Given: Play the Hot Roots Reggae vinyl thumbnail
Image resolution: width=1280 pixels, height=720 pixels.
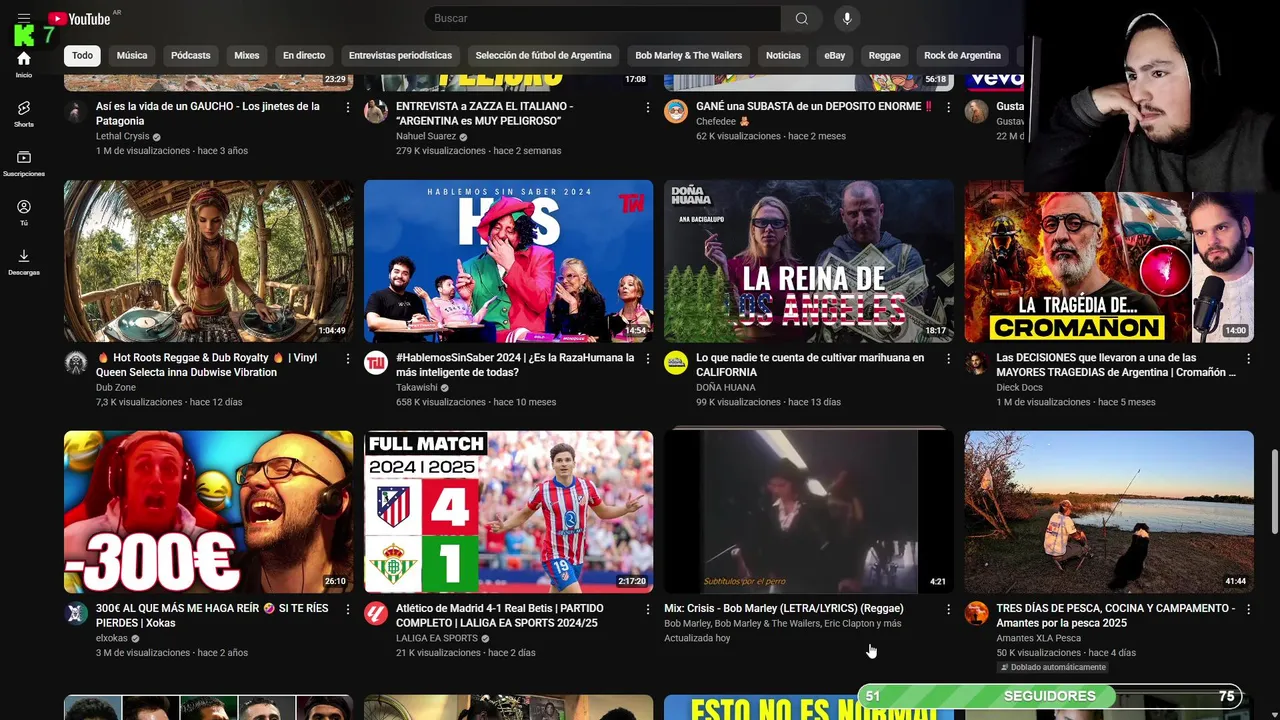Looking at the screenshot, I should coord(208,261).
